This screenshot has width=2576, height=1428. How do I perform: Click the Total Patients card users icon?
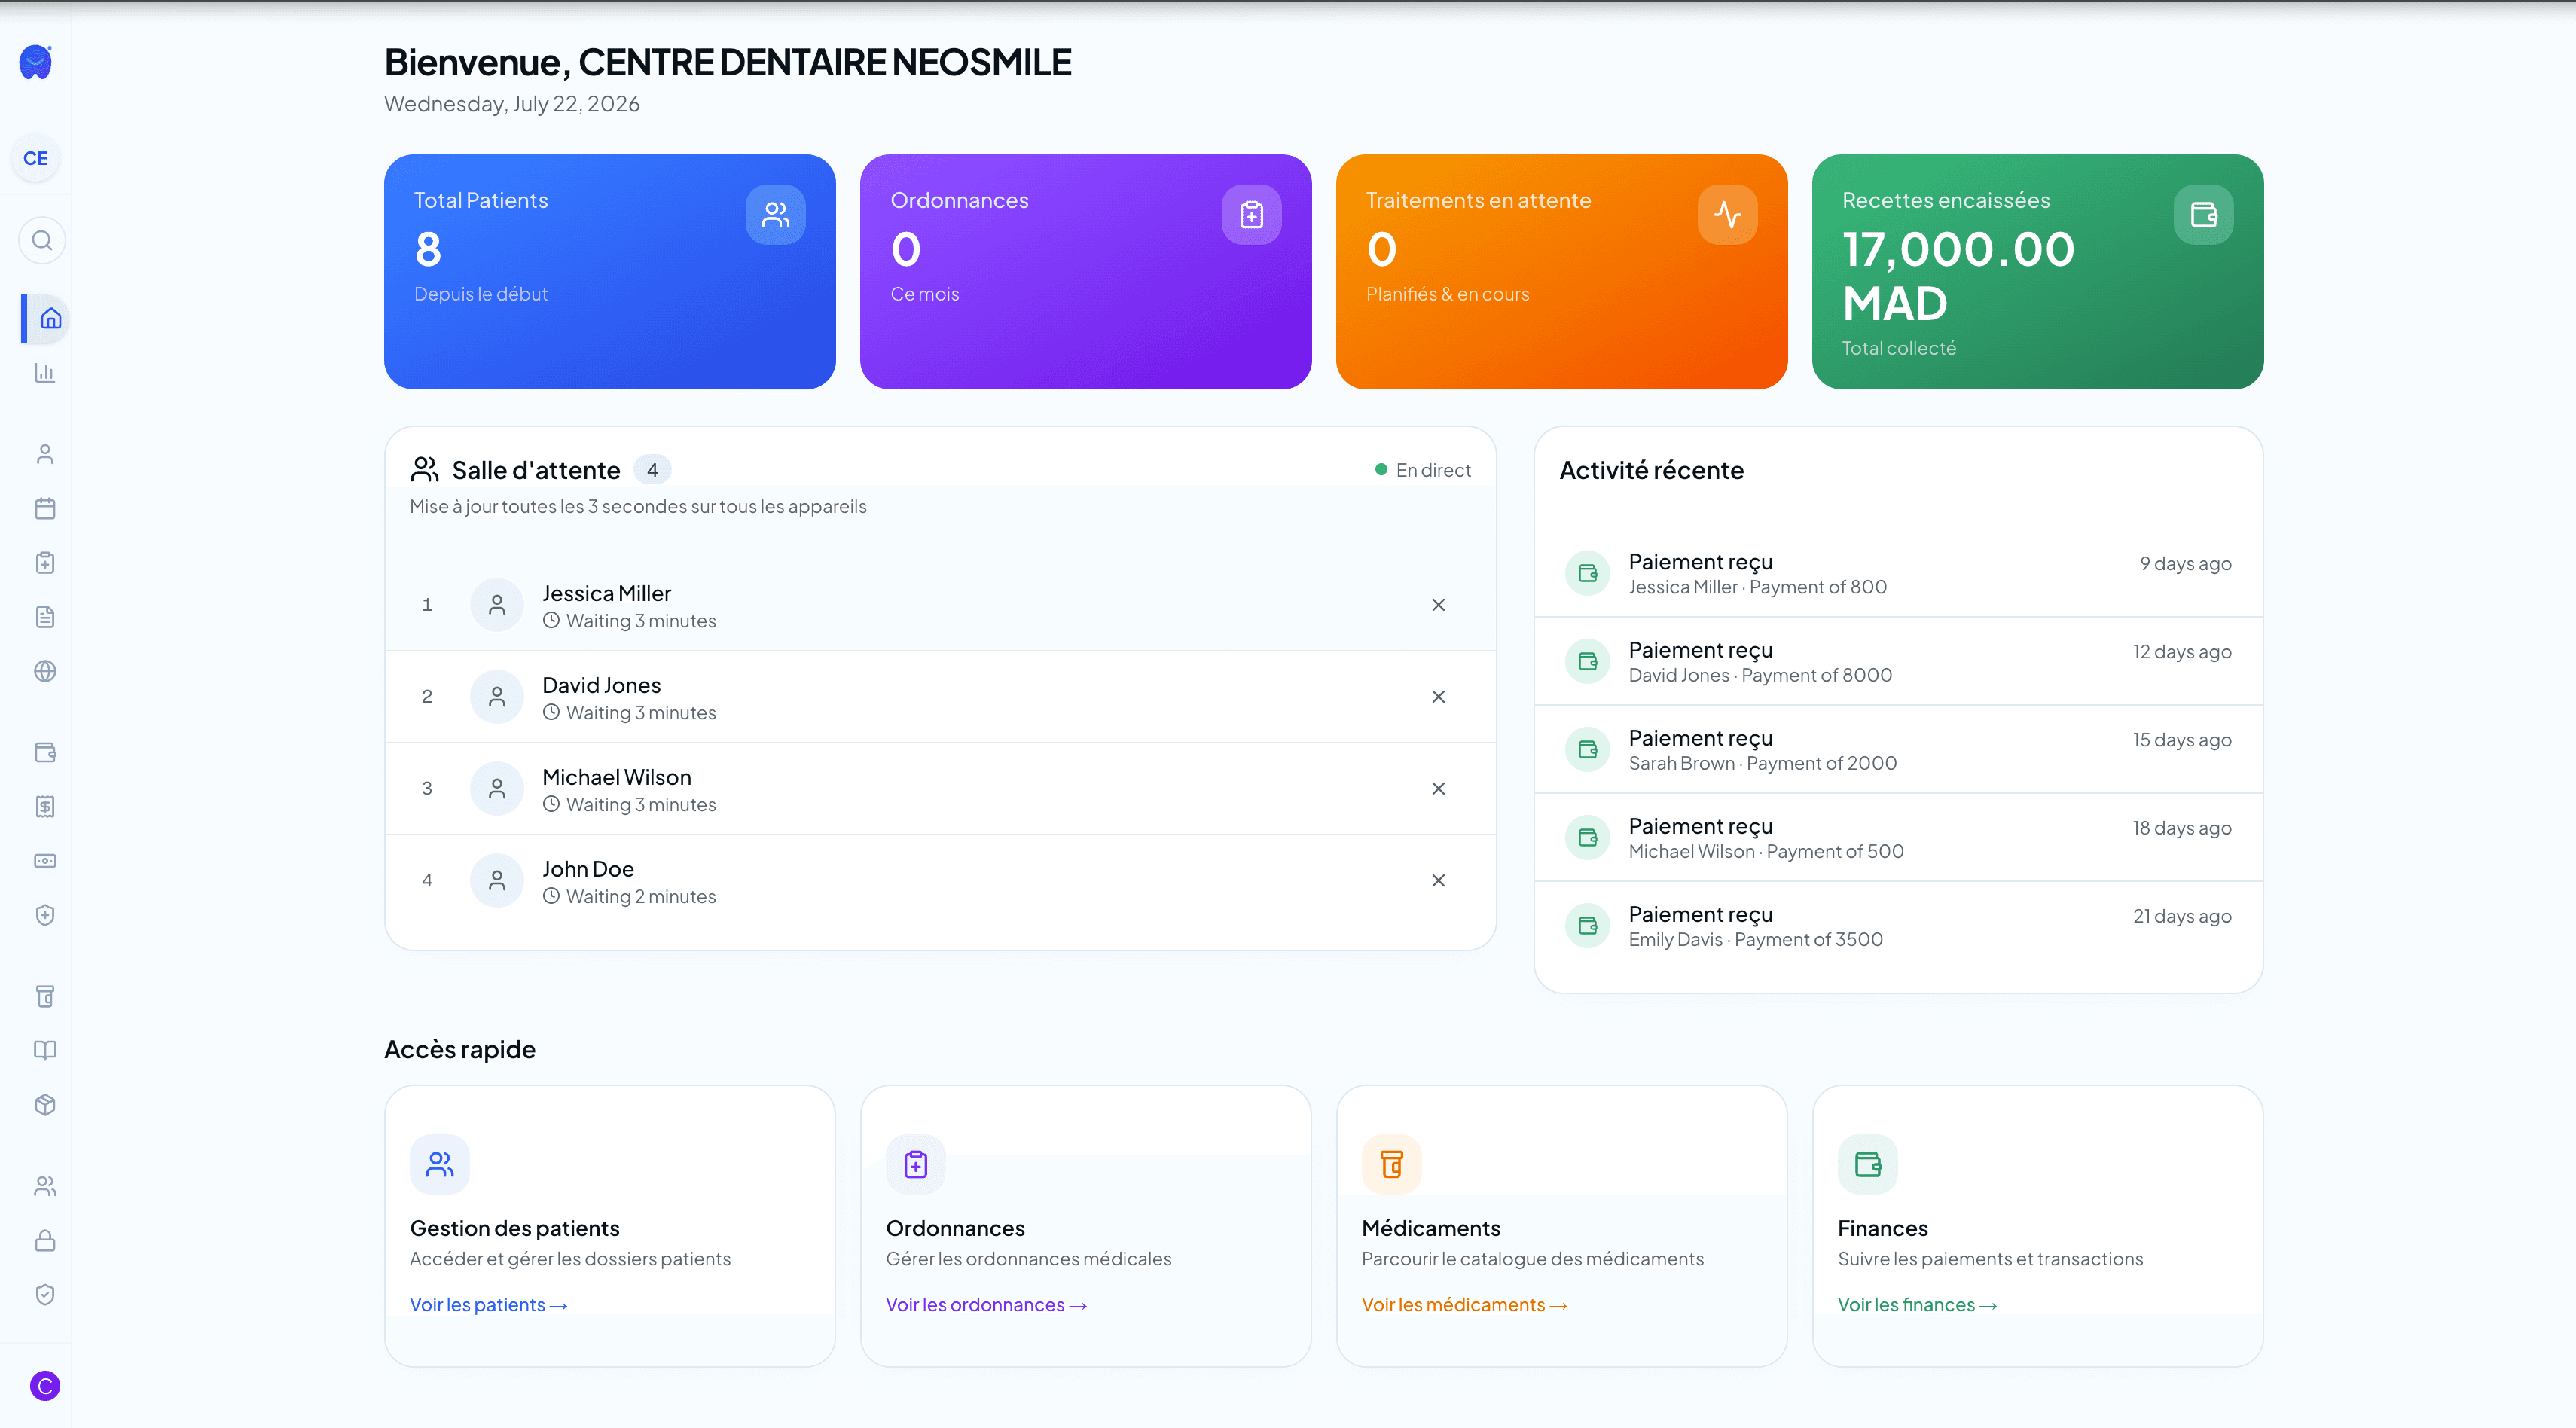pyautogui.click(x=775, y=214)
